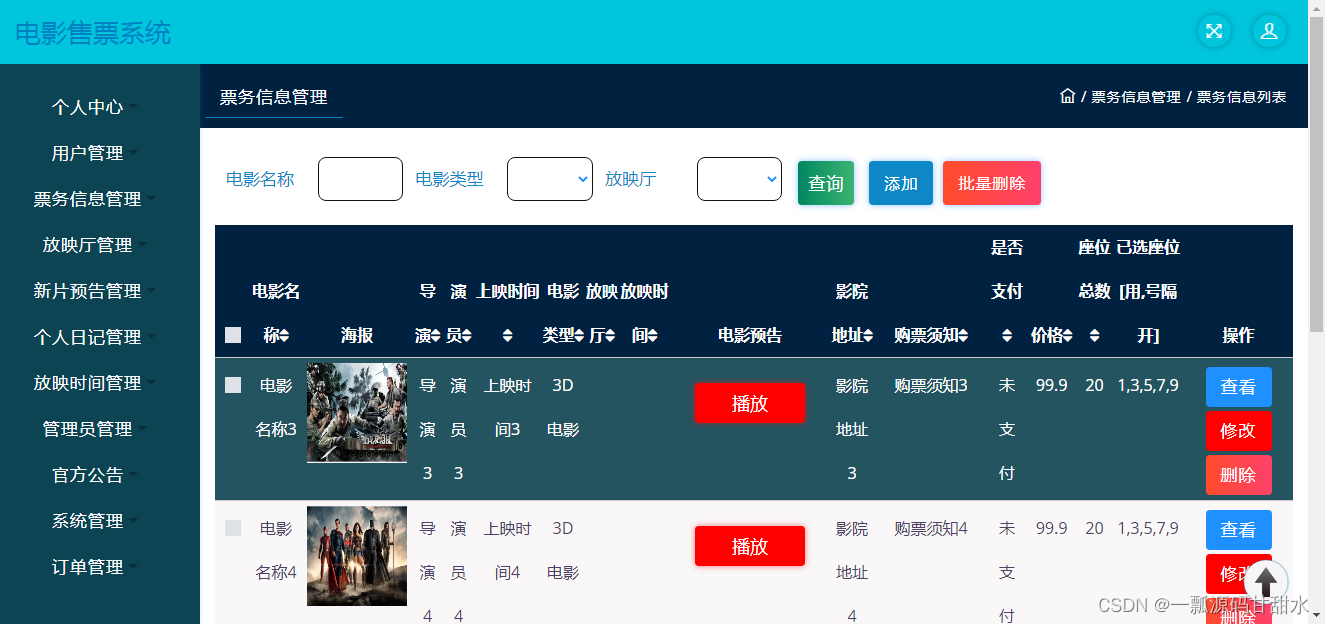Click the home icon in breadcrumb
Screen dimensions: 1325x624
point(1067,96)
